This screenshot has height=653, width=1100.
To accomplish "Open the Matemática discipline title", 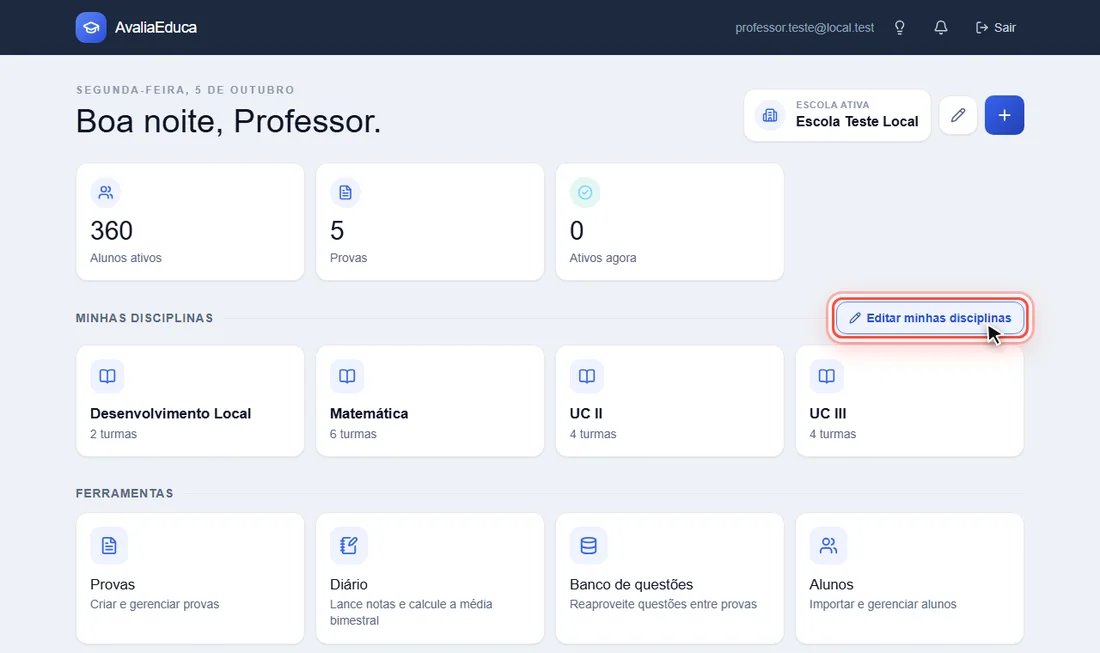I will click(369, 413).
